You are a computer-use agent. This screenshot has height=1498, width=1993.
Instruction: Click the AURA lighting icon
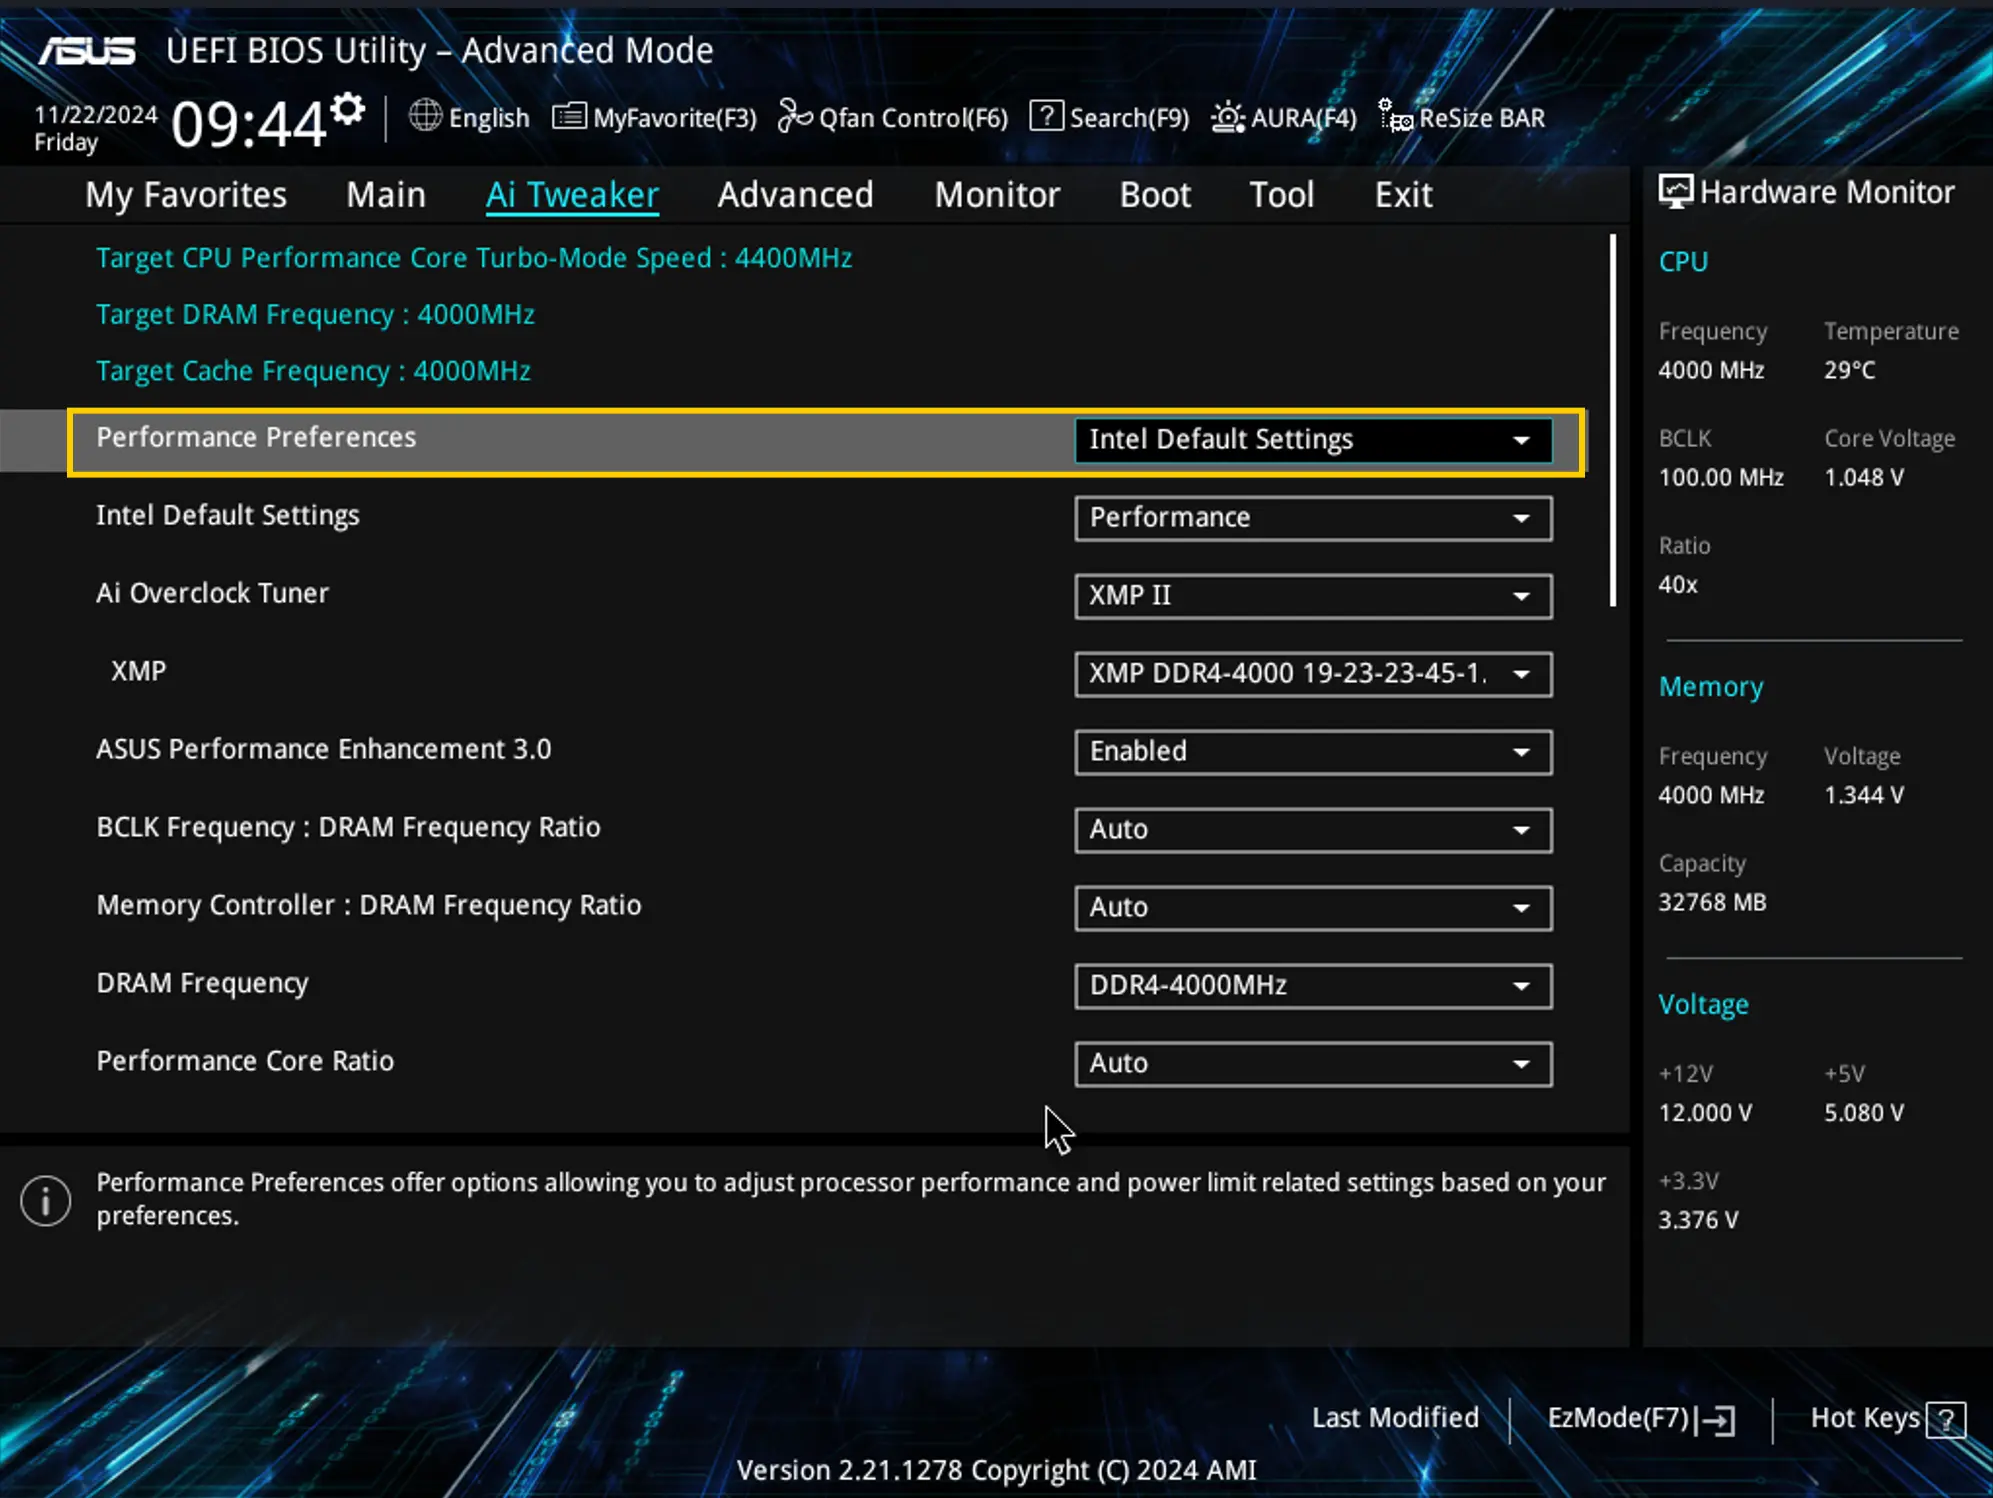(1228, 117)
